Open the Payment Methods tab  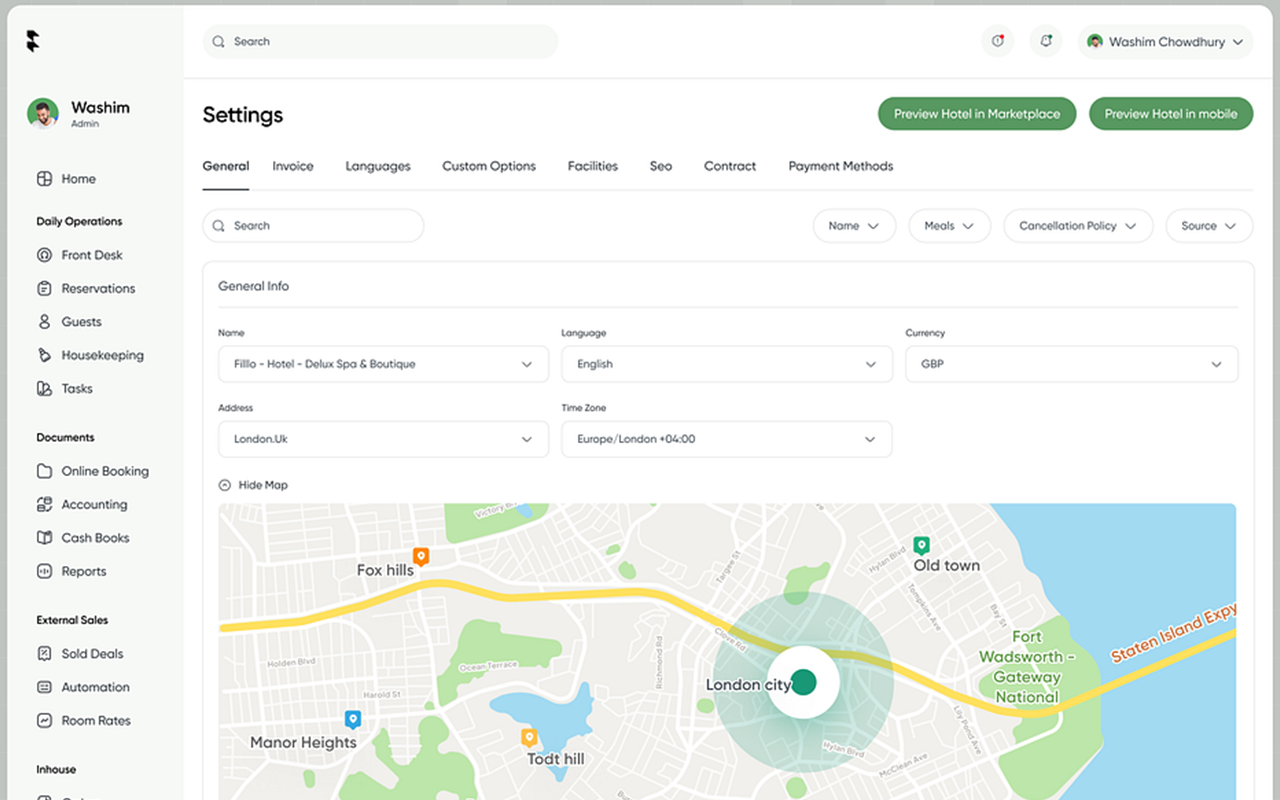click(x=840, y=166)
